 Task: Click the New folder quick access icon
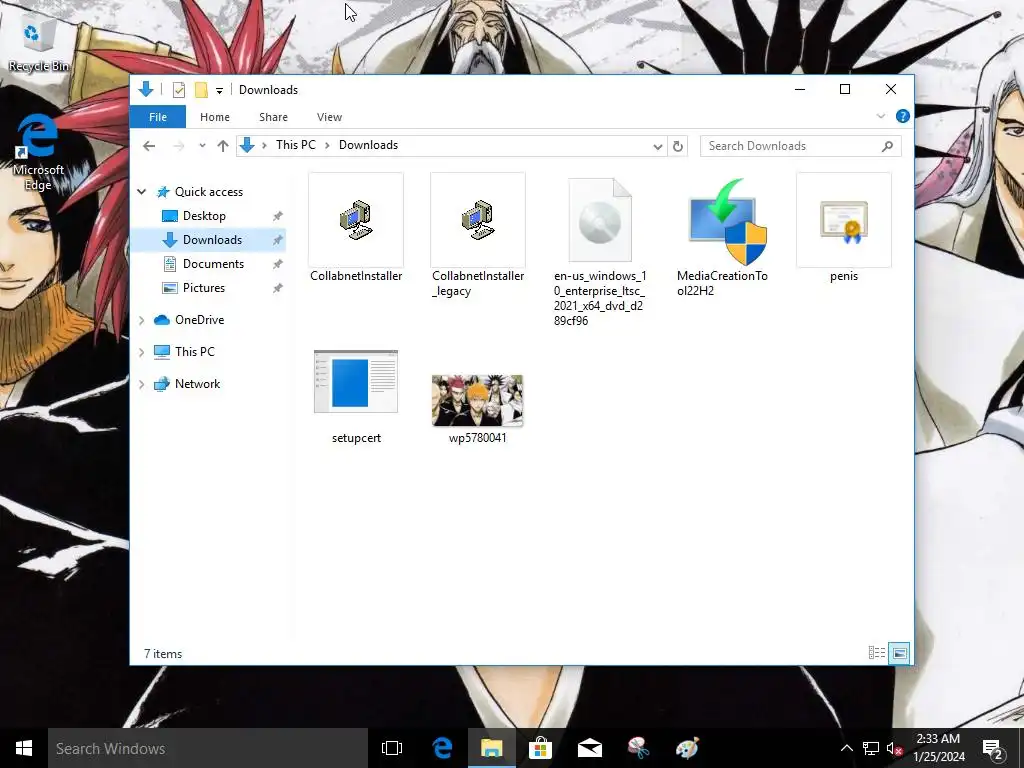[x=201, y=89]
